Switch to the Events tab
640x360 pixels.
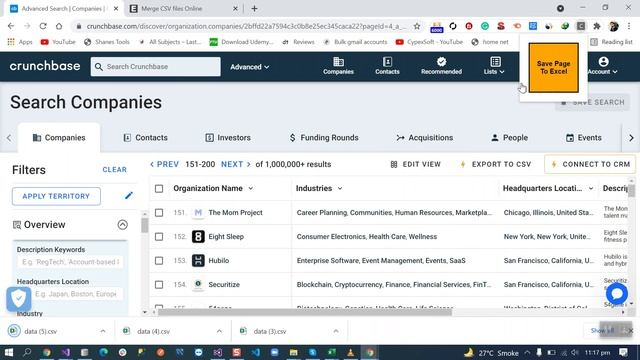(584, 138)
